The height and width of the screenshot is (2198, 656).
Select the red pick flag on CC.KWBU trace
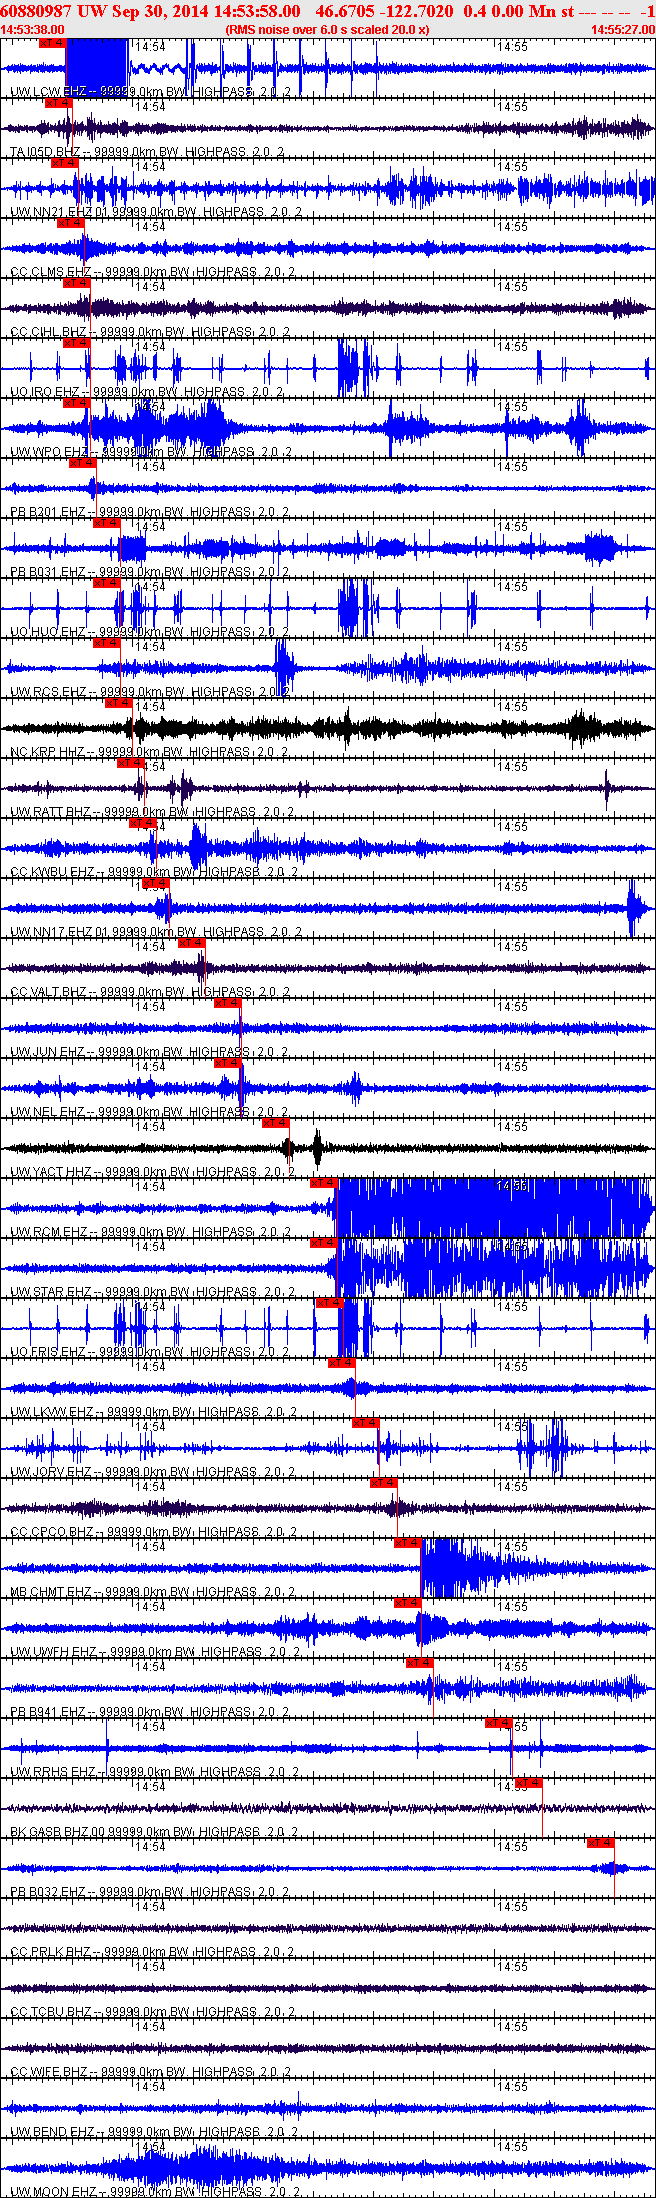point(143,823)
